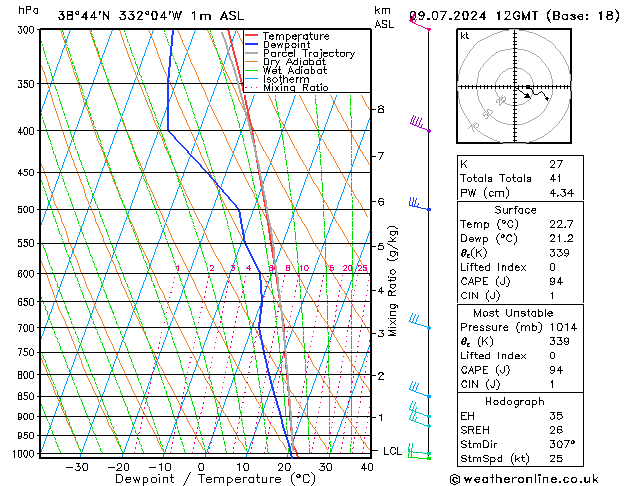Click the wind barb at 700 hPa
The width and height of the screenshot is (629, 486).
pos(420,322)
